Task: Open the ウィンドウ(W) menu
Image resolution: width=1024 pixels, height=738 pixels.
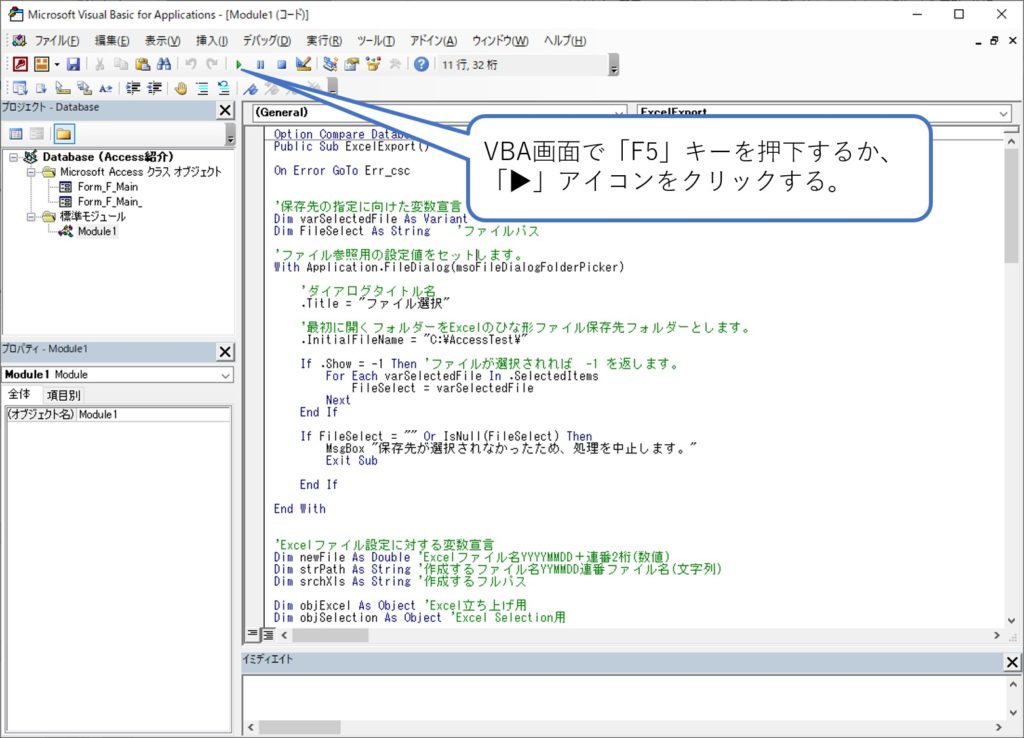Action: tap(500, 40)
